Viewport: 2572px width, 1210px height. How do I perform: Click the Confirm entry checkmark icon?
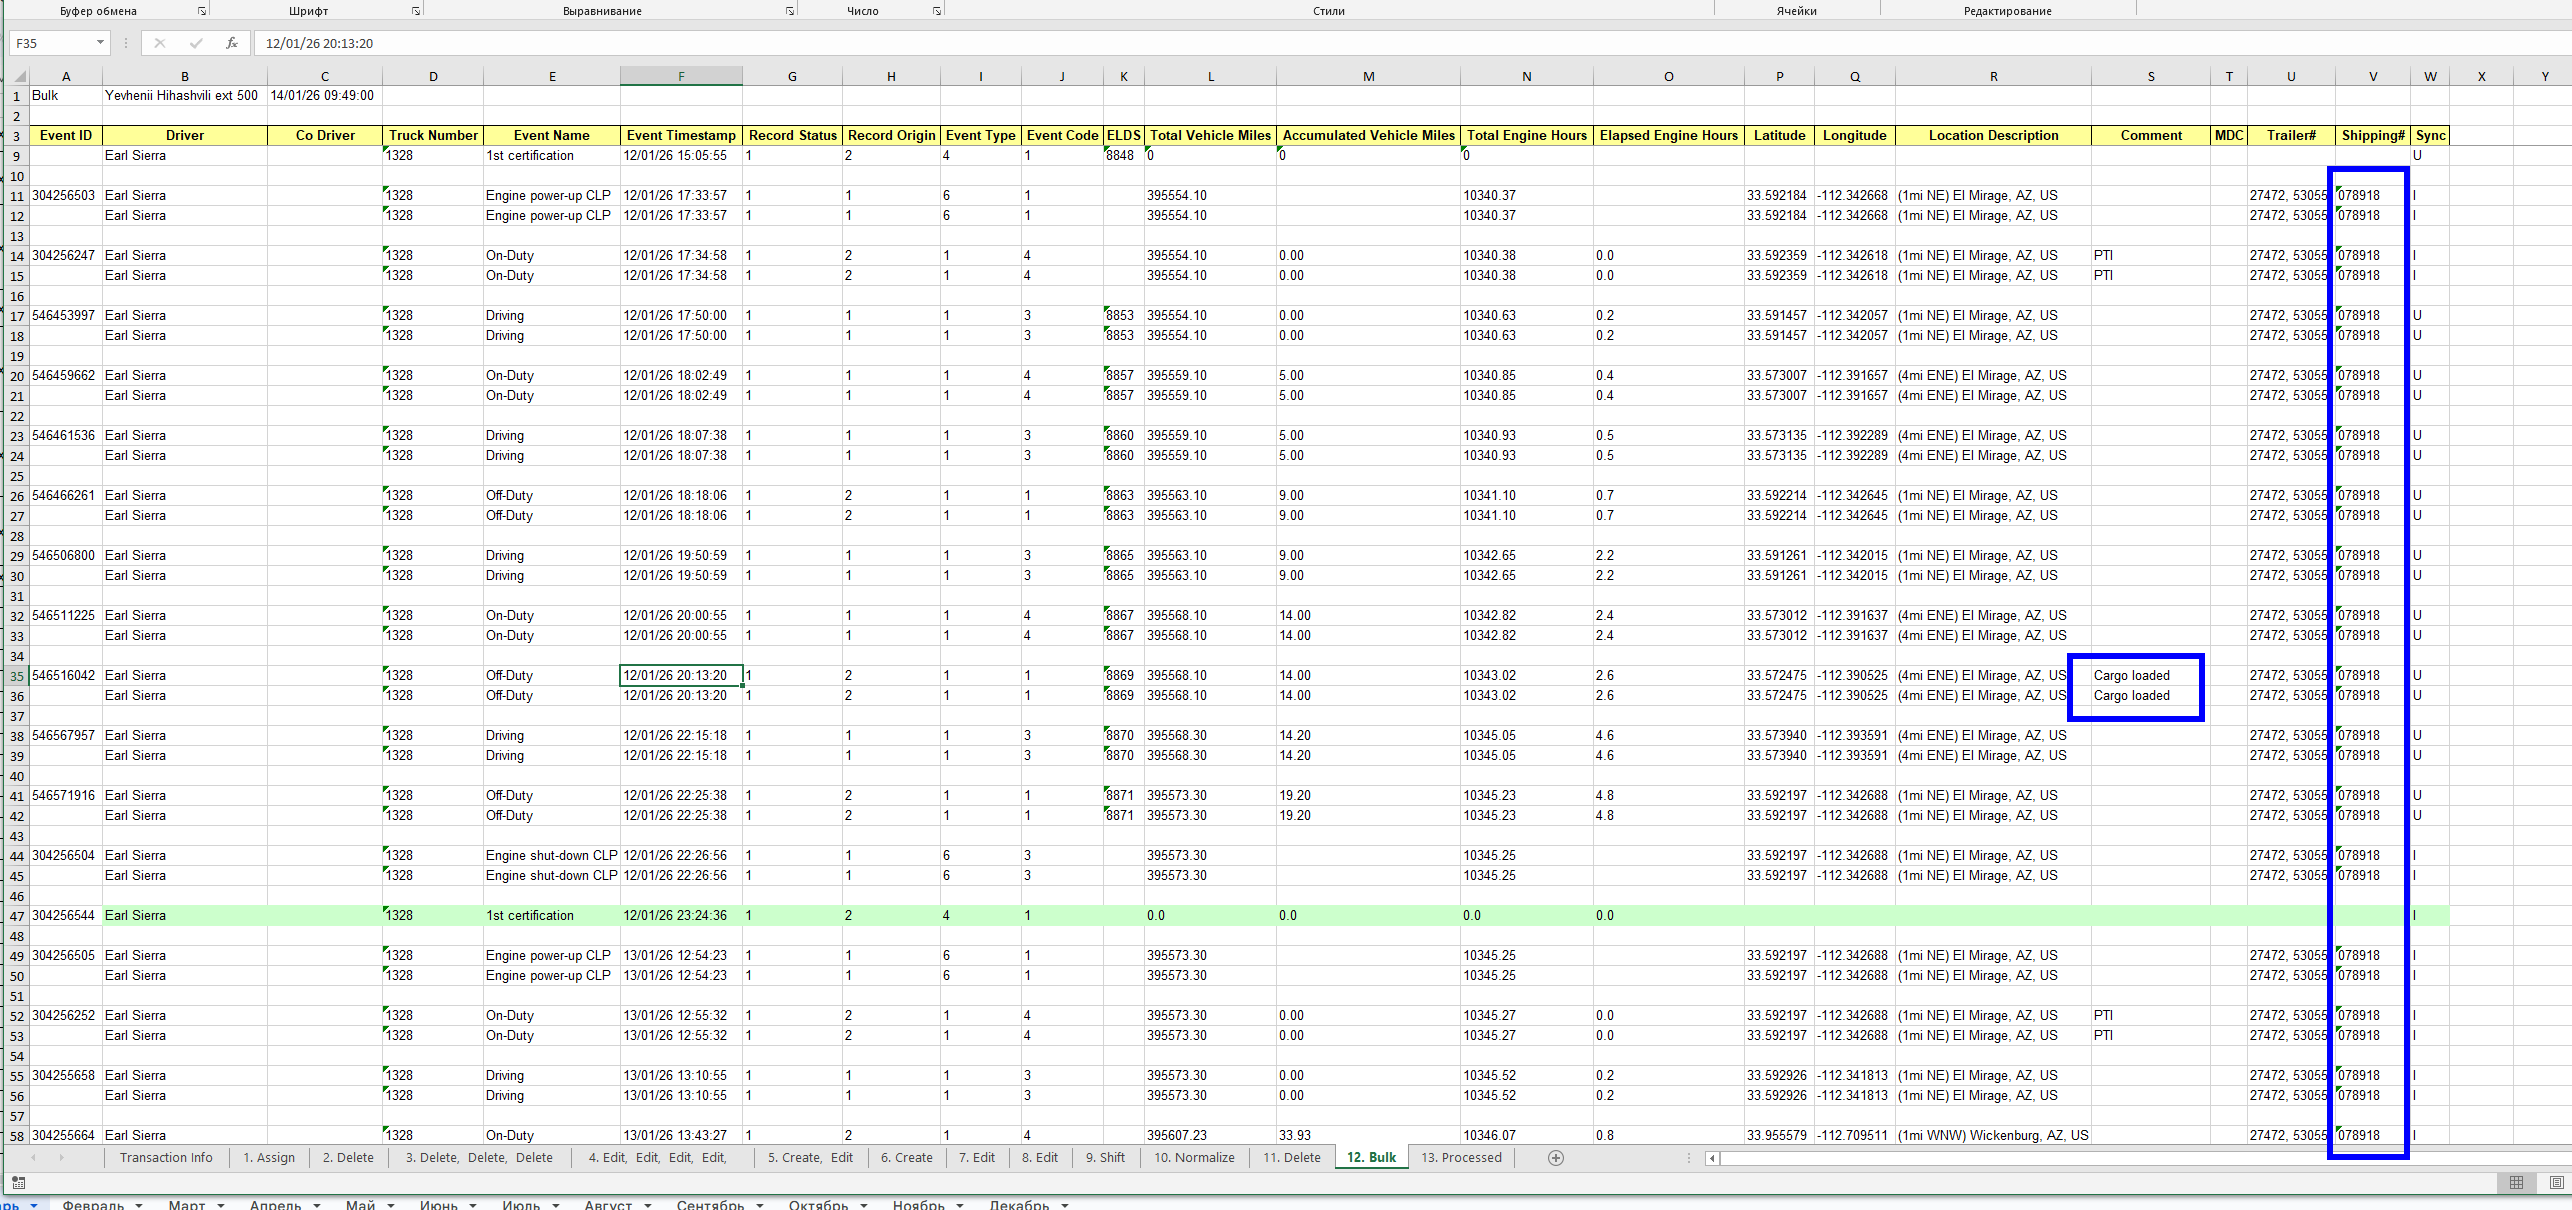click(x=196, y=43)
